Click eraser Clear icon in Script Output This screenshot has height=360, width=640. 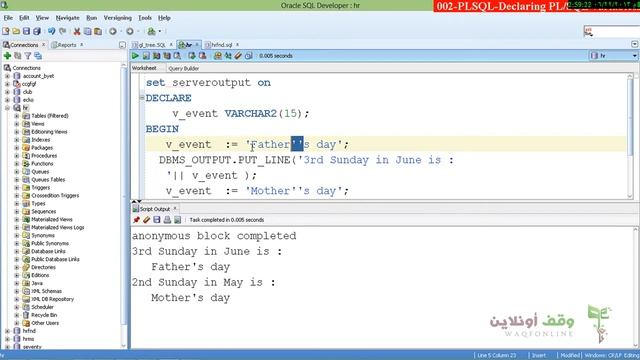coord(146,220)
